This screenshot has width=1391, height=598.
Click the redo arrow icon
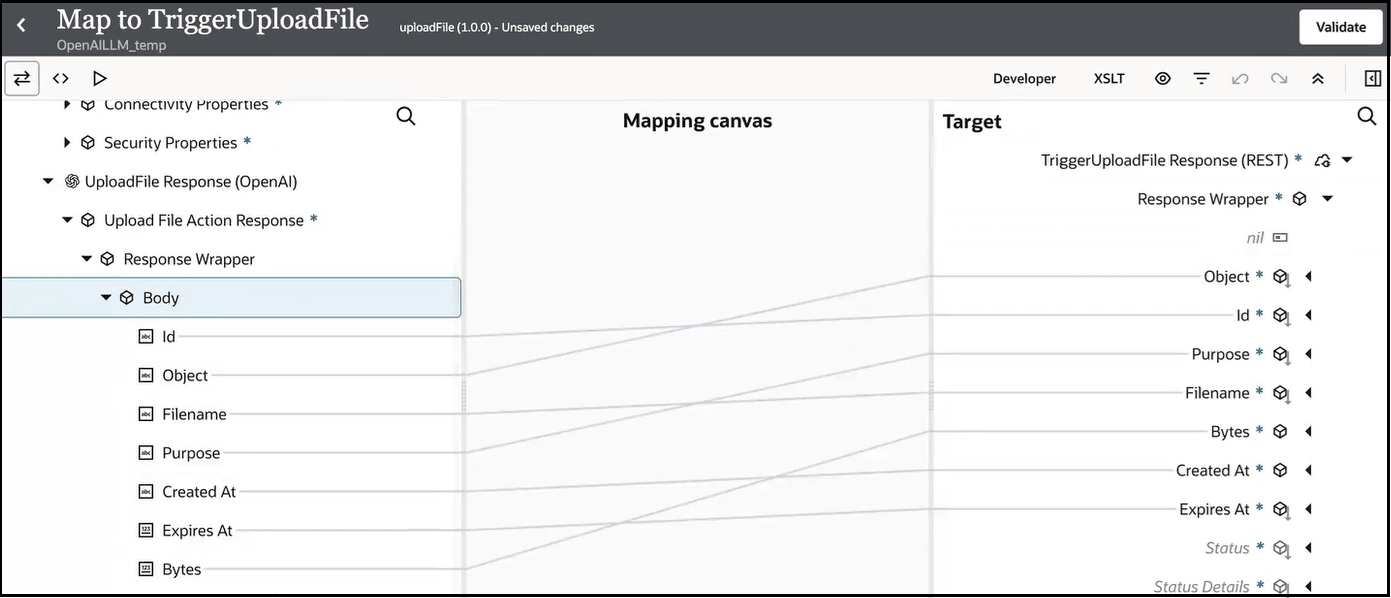tap(1279, 78)
